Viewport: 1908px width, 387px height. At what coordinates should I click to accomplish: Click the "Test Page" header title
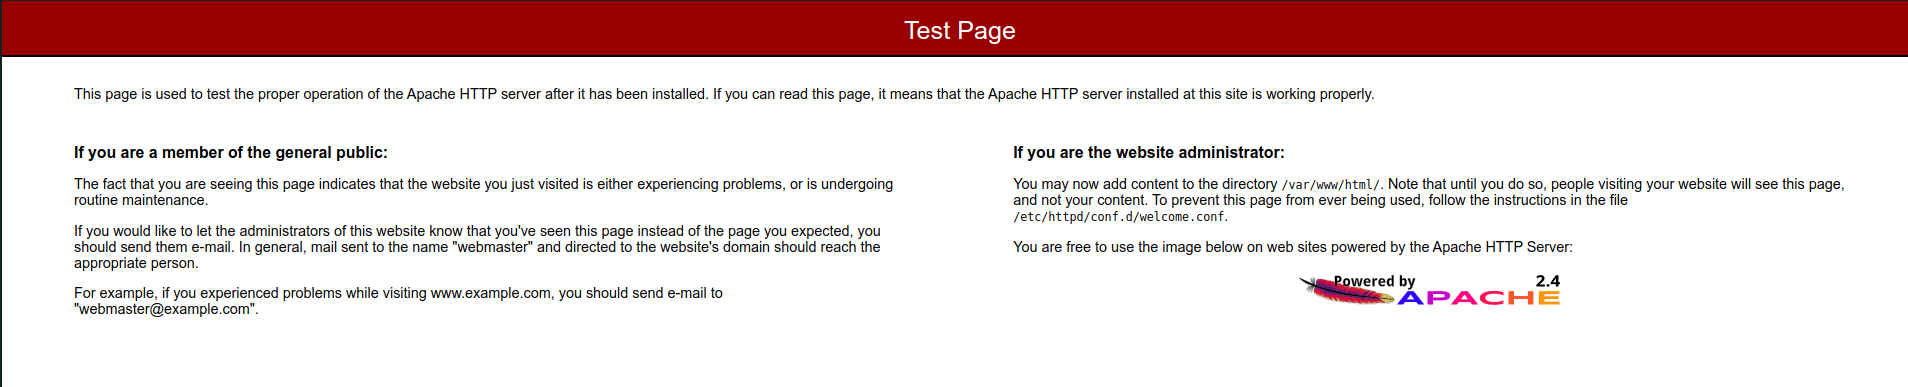[x=959, y=30]
